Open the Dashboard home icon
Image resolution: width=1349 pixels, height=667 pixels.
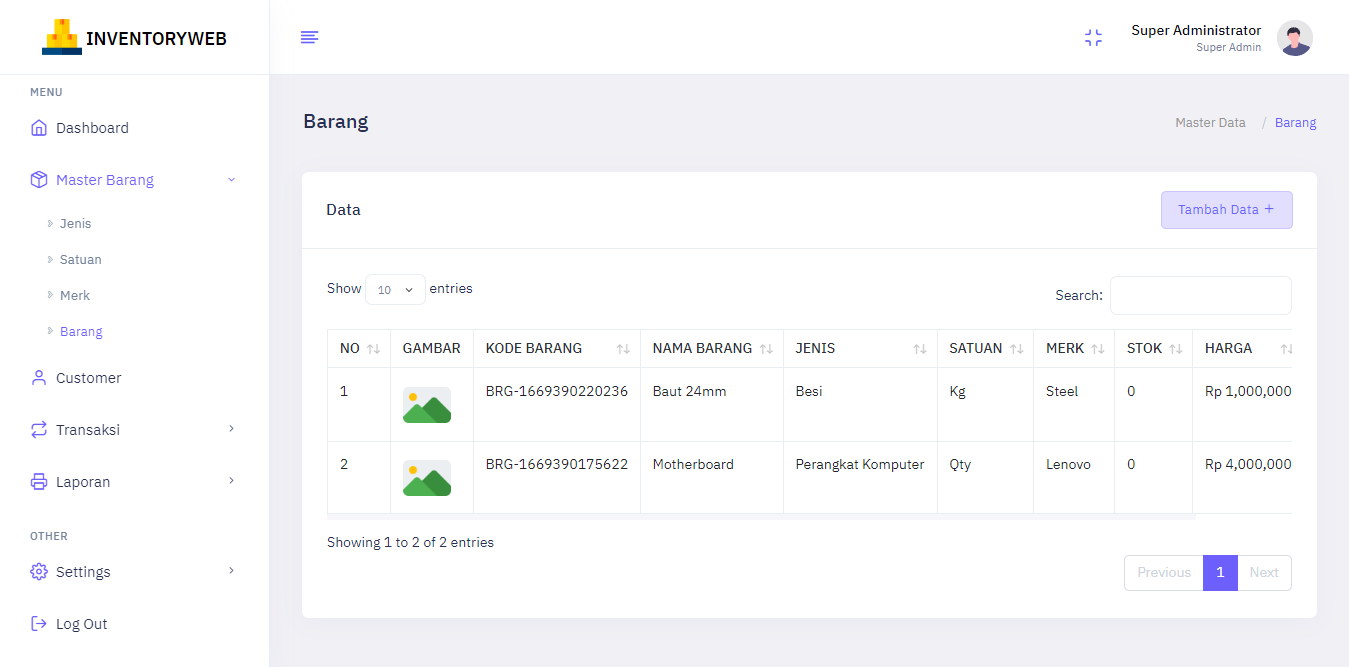tap(38, 127)
